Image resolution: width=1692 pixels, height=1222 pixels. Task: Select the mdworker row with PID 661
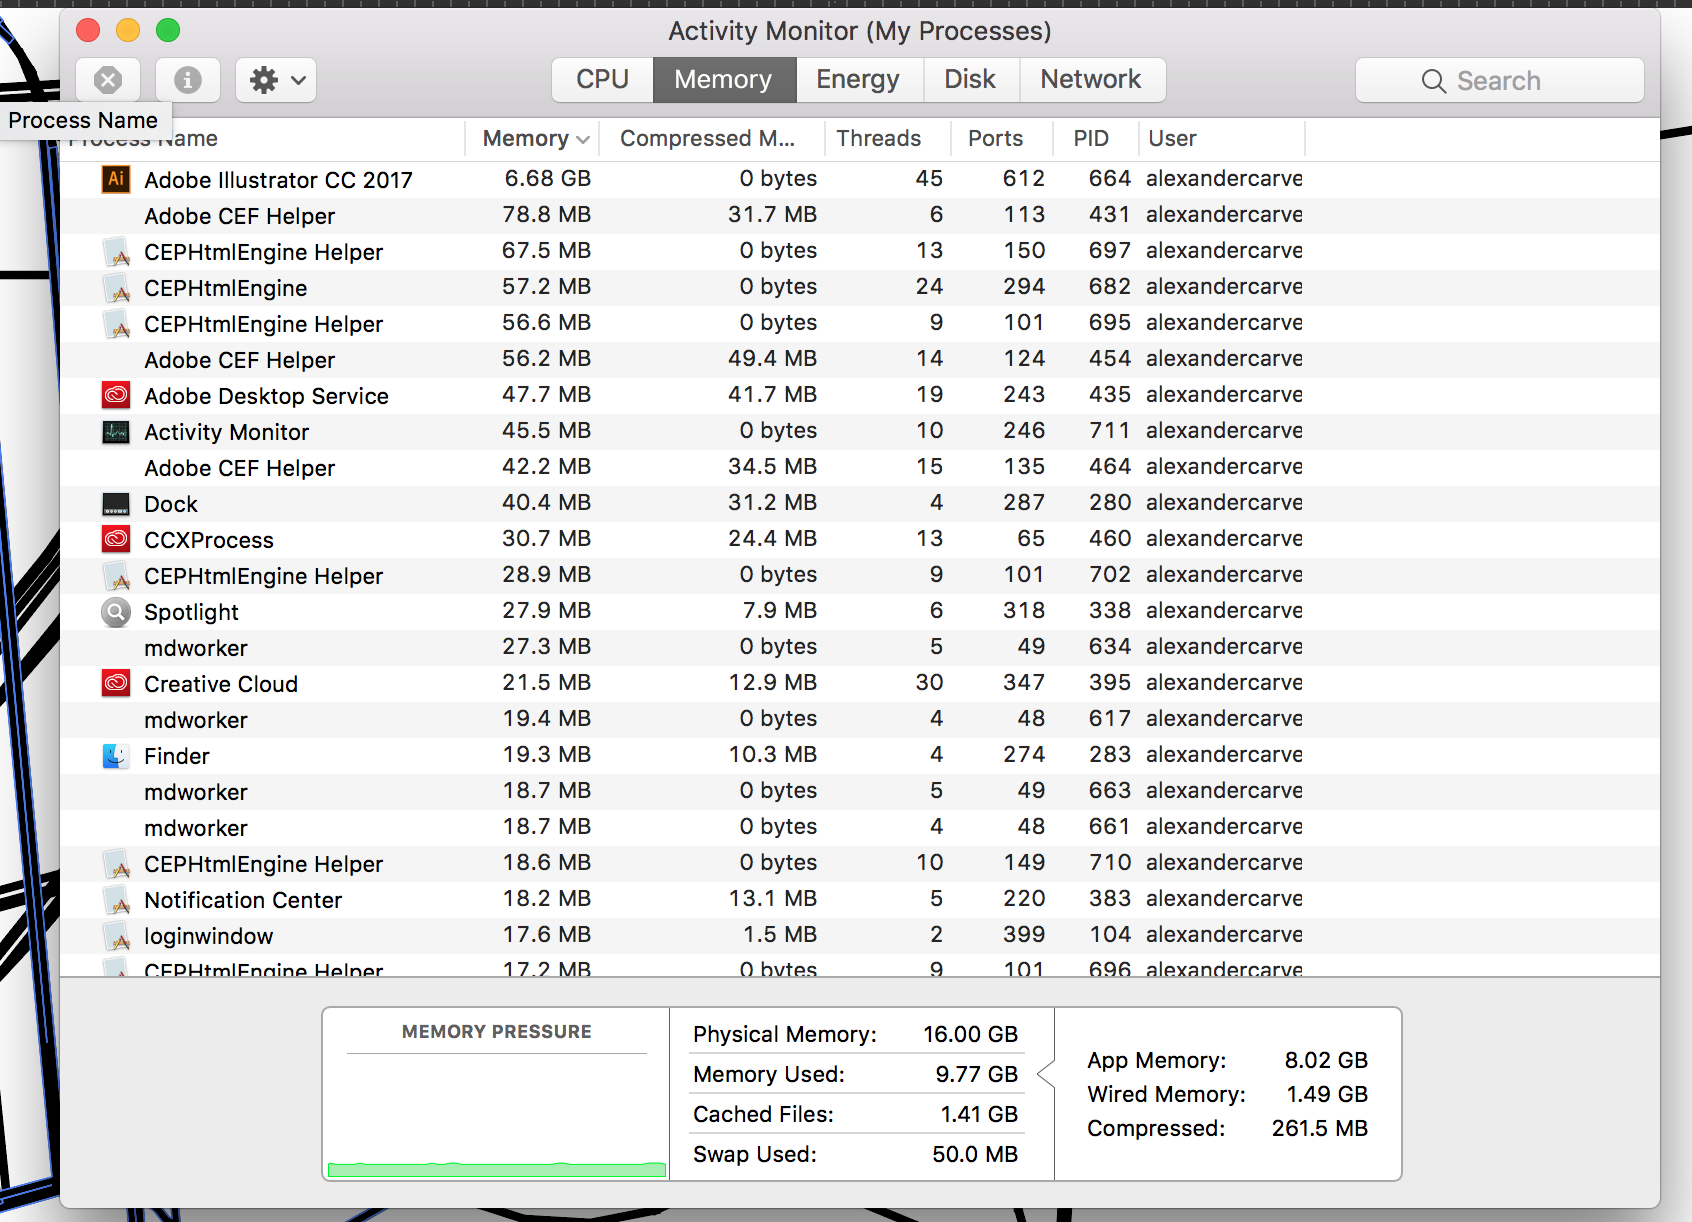860,827
